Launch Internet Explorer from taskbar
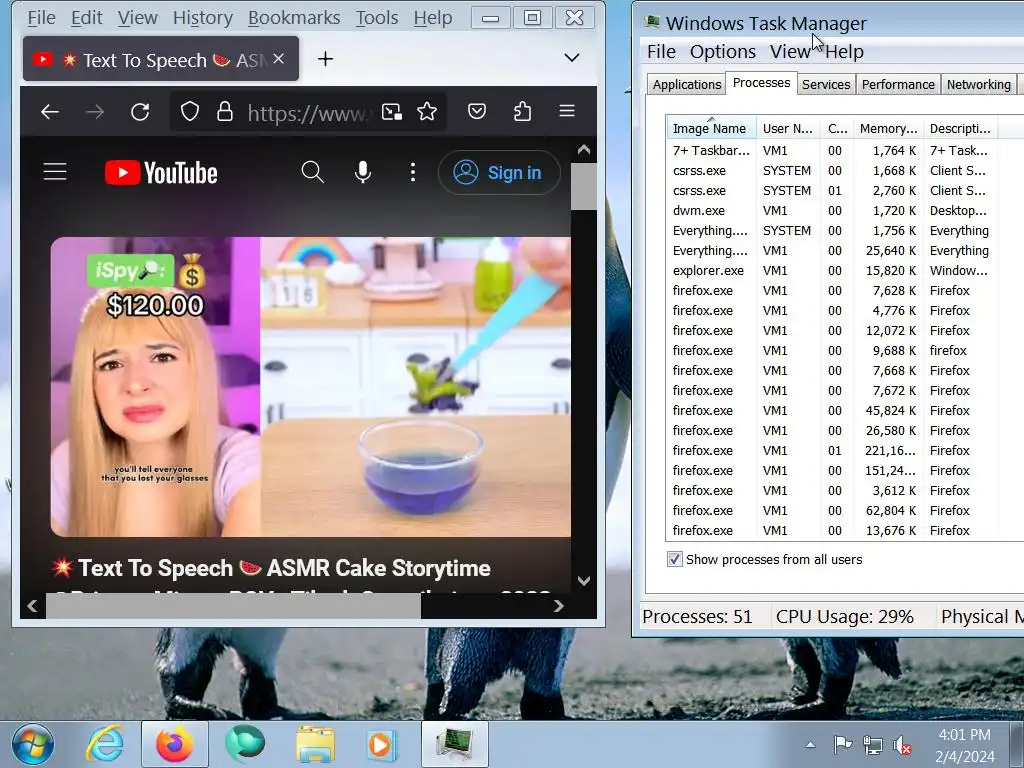This screenshot has width=1024, height=768. click(105, 744)
